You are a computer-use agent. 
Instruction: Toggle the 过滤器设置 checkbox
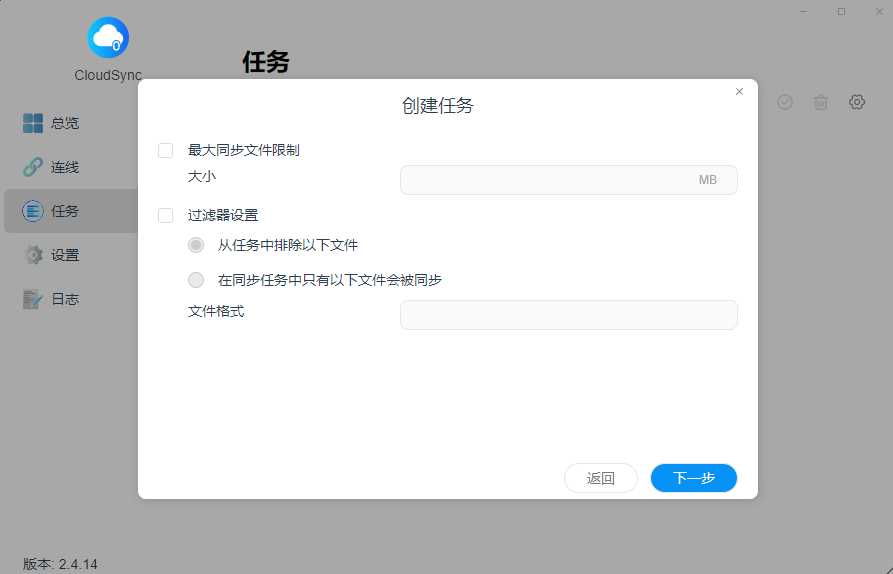(x=166, y=215)
